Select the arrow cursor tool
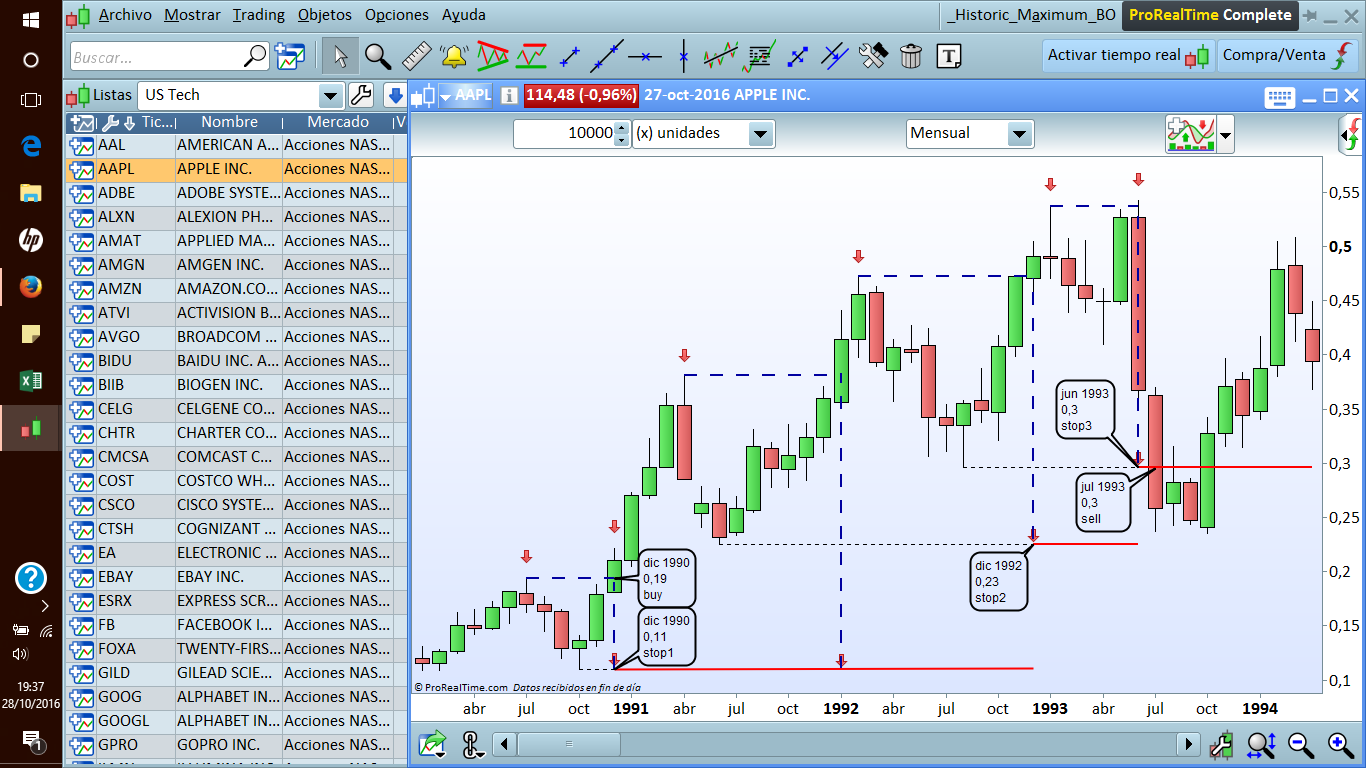Screen dimensions: 1366x768 [x=340, y=56]
